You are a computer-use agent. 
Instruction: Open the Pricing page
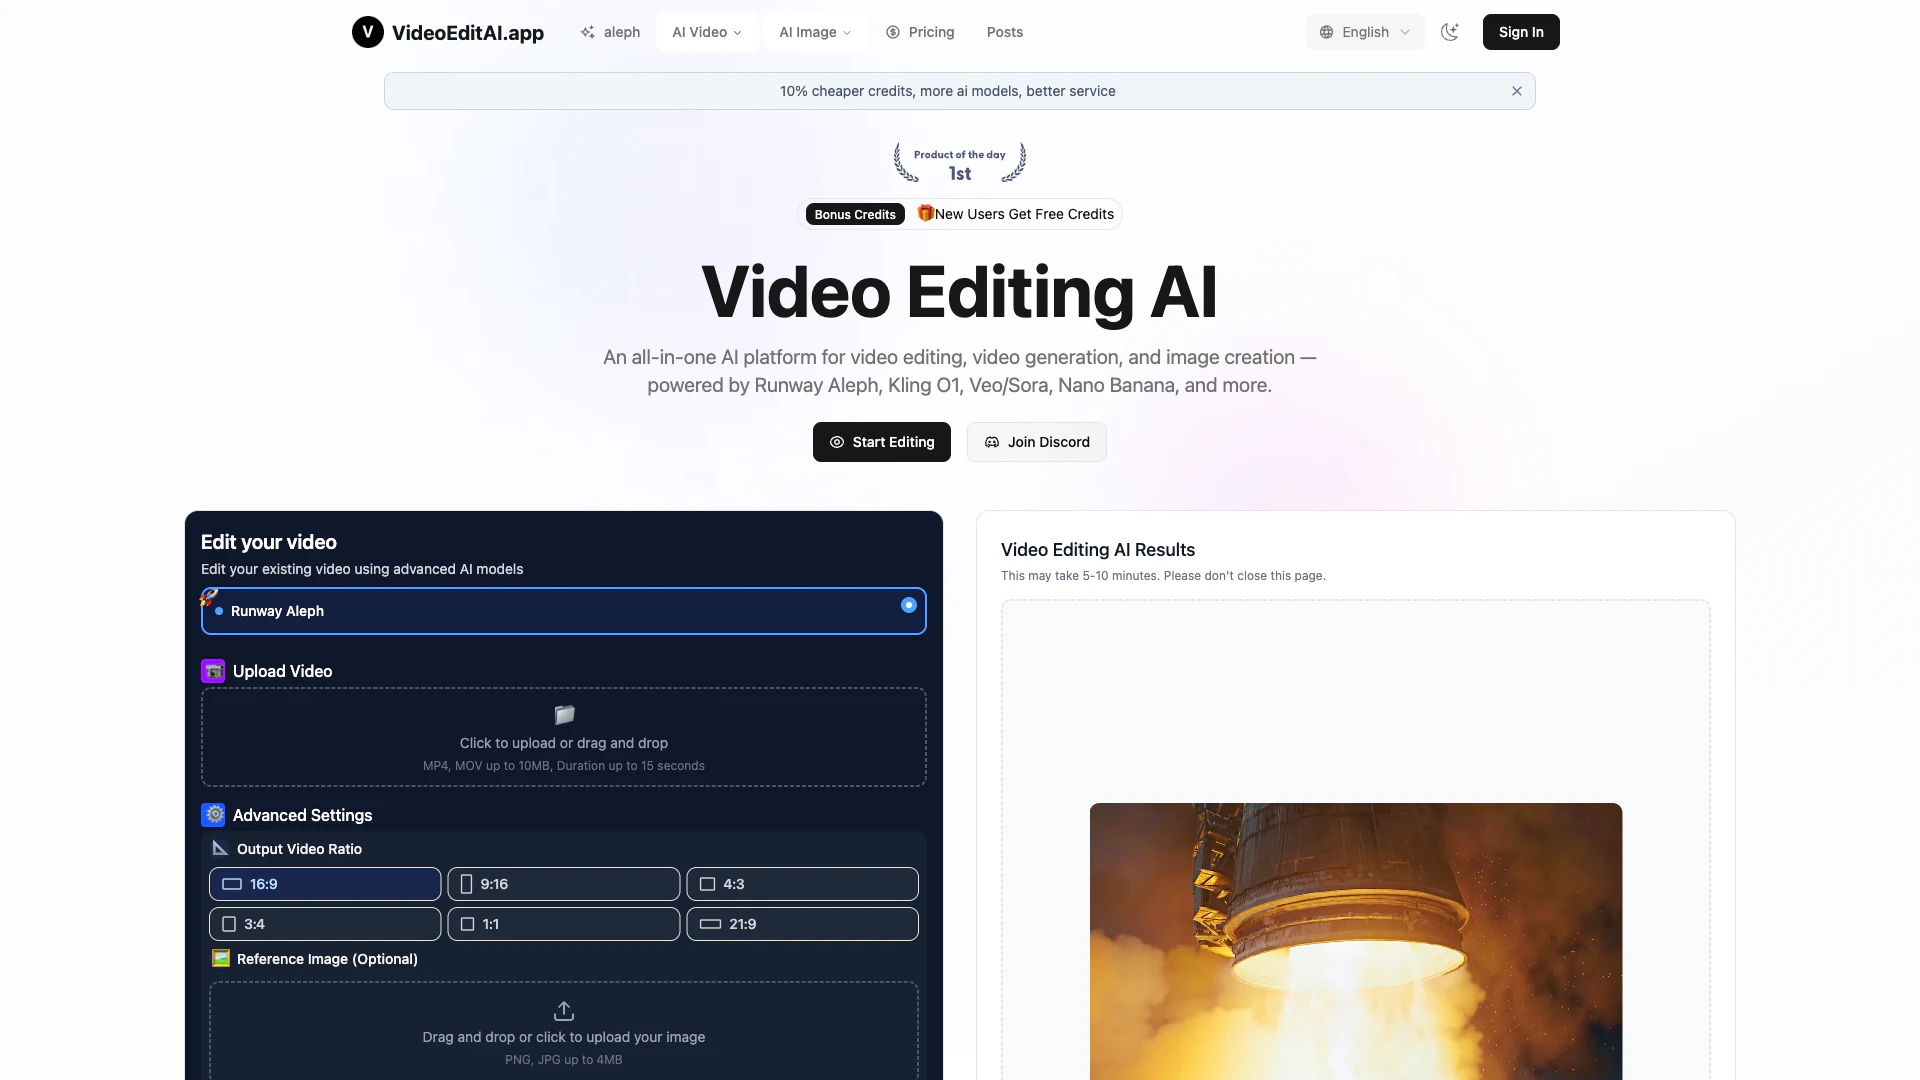[x=920, y=32]
